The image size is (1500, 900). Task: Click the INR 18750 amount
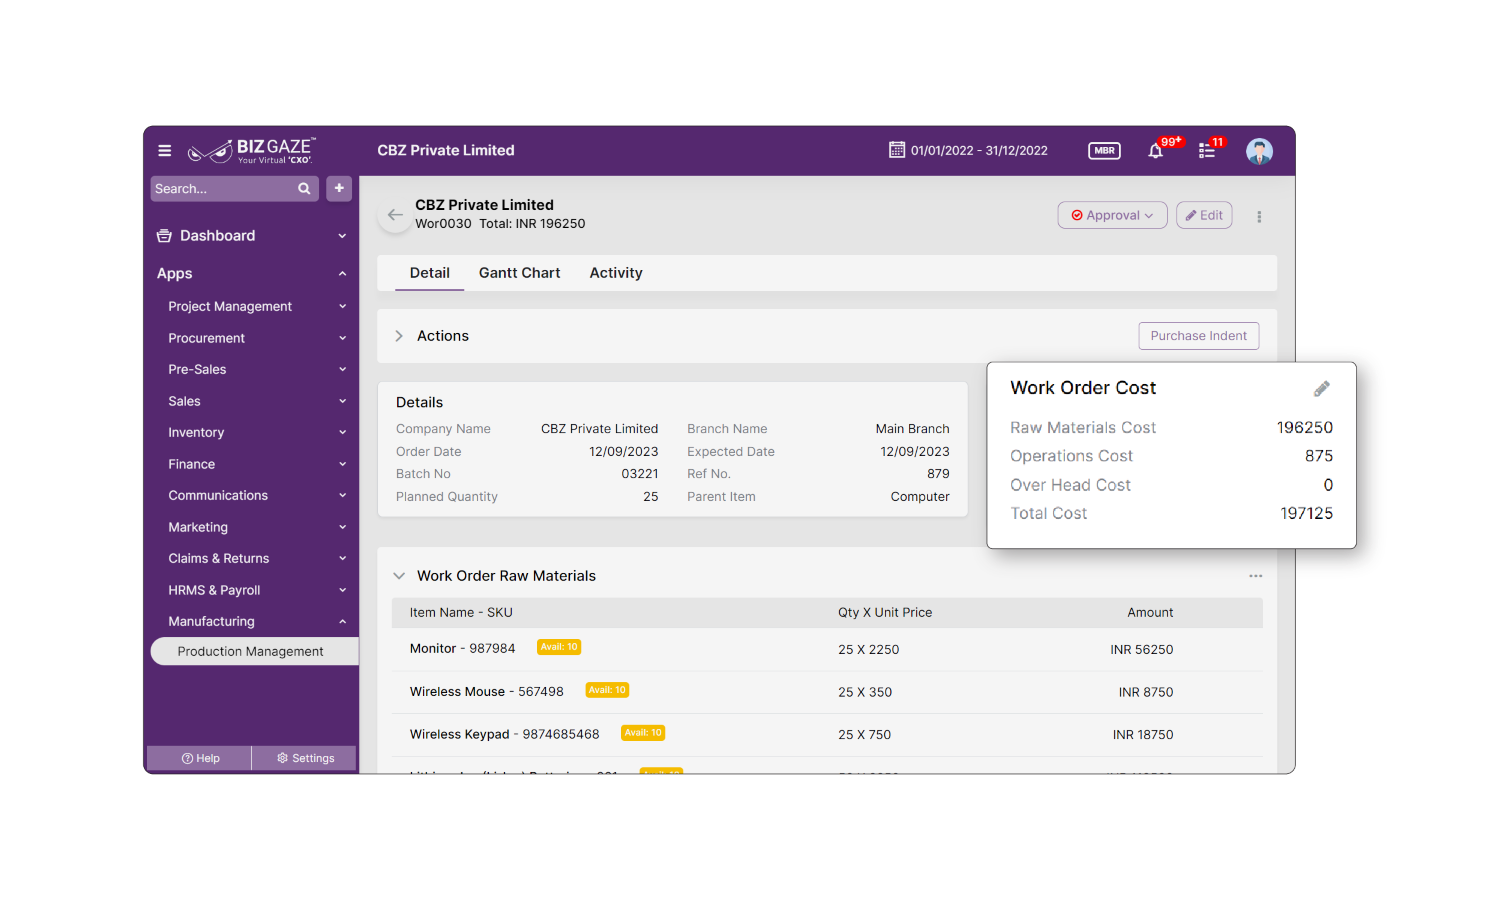(x=1143, y=735)
